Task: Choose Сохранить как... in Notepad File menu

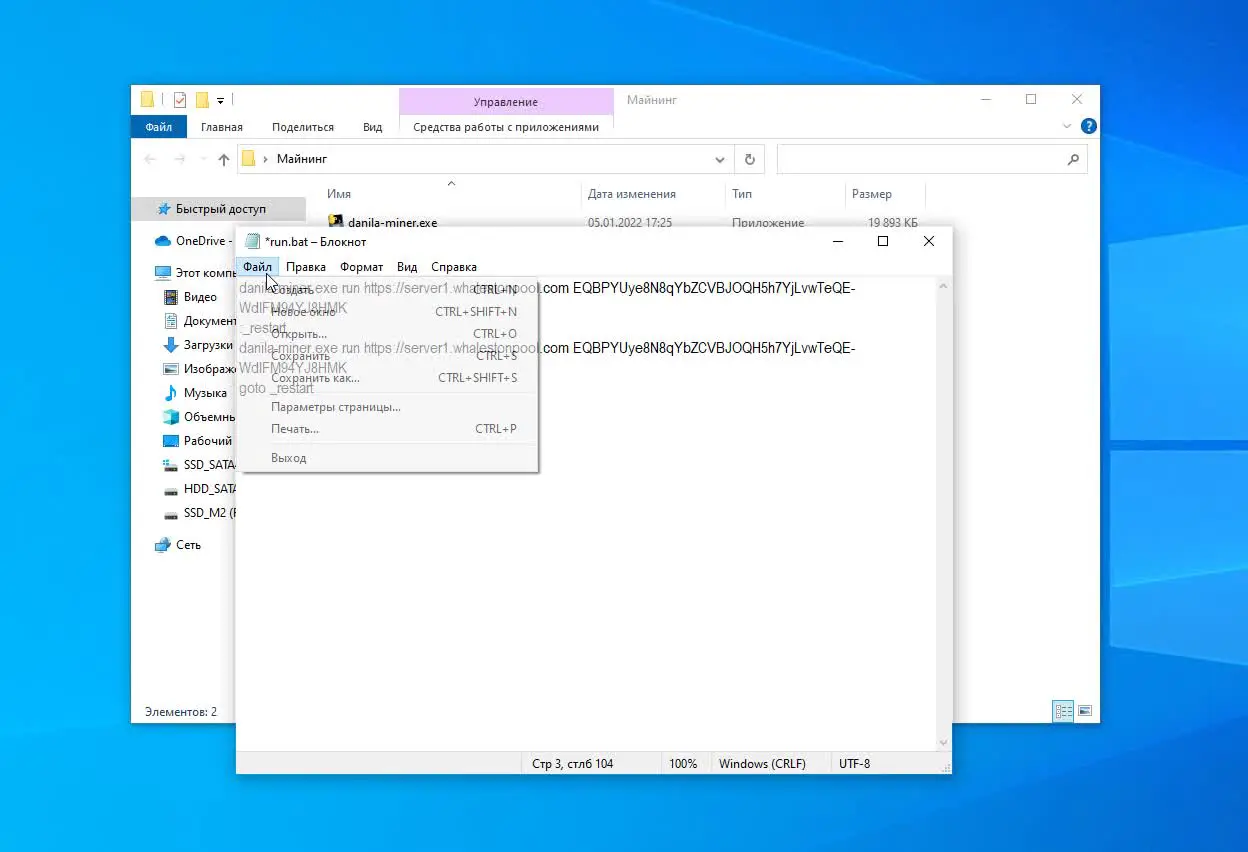Action: [x=315, y=378]
